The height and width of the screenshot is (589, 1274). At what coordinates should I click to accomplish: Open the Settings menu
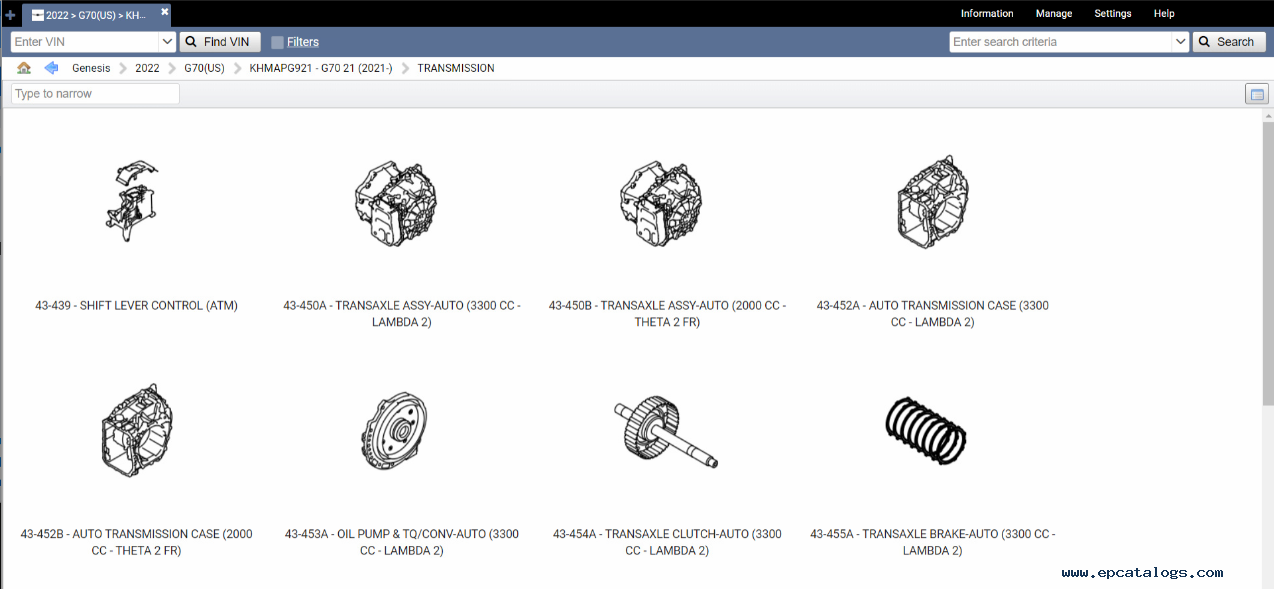click(x=1112, y=14)
